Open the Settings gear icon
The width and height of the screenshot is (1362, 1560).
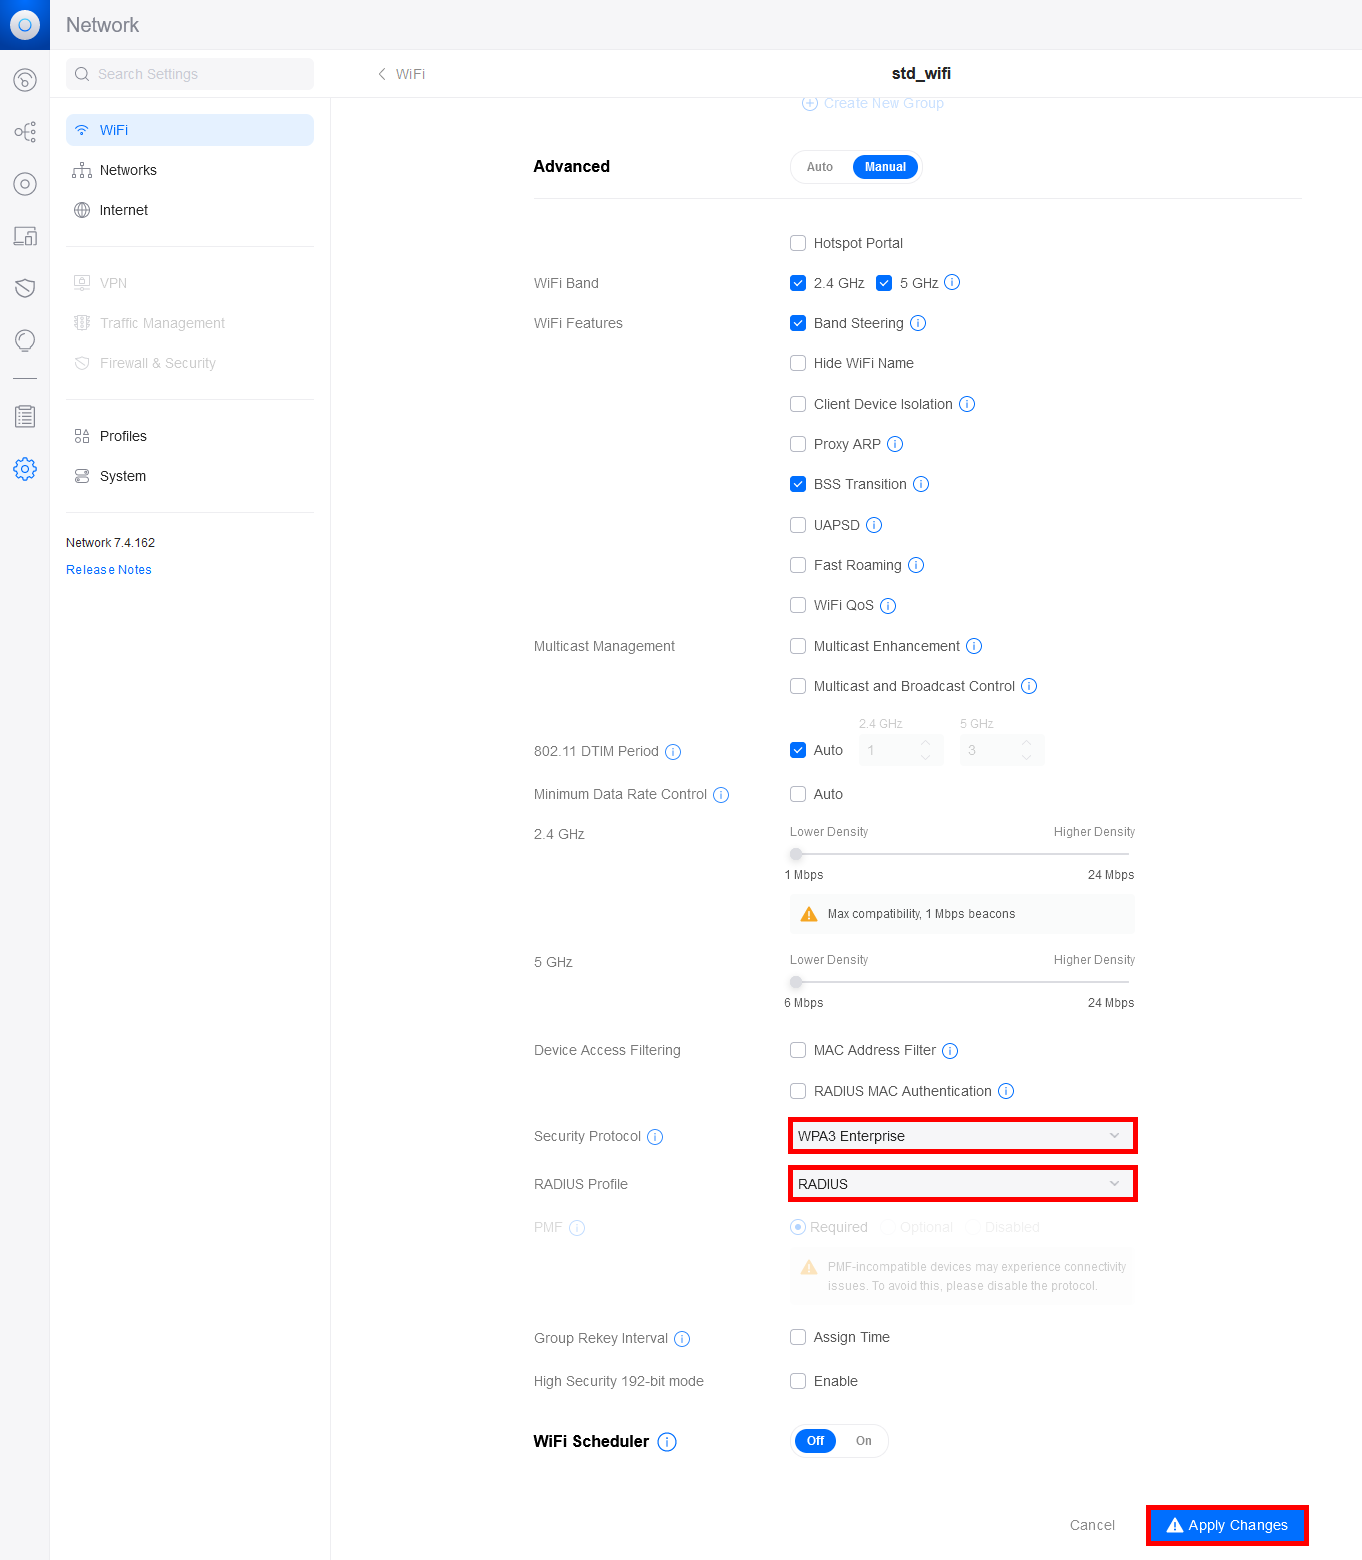(25, 468)
